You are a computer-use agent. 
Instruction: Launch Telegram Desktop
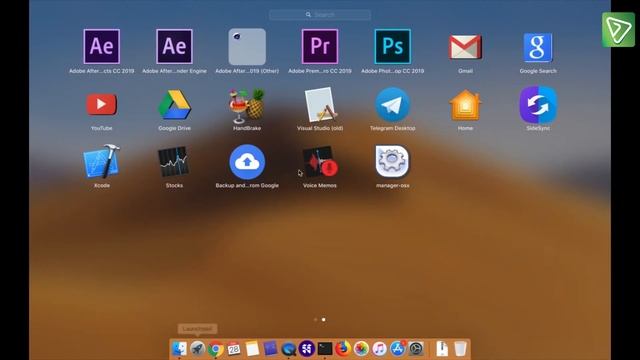393,105
